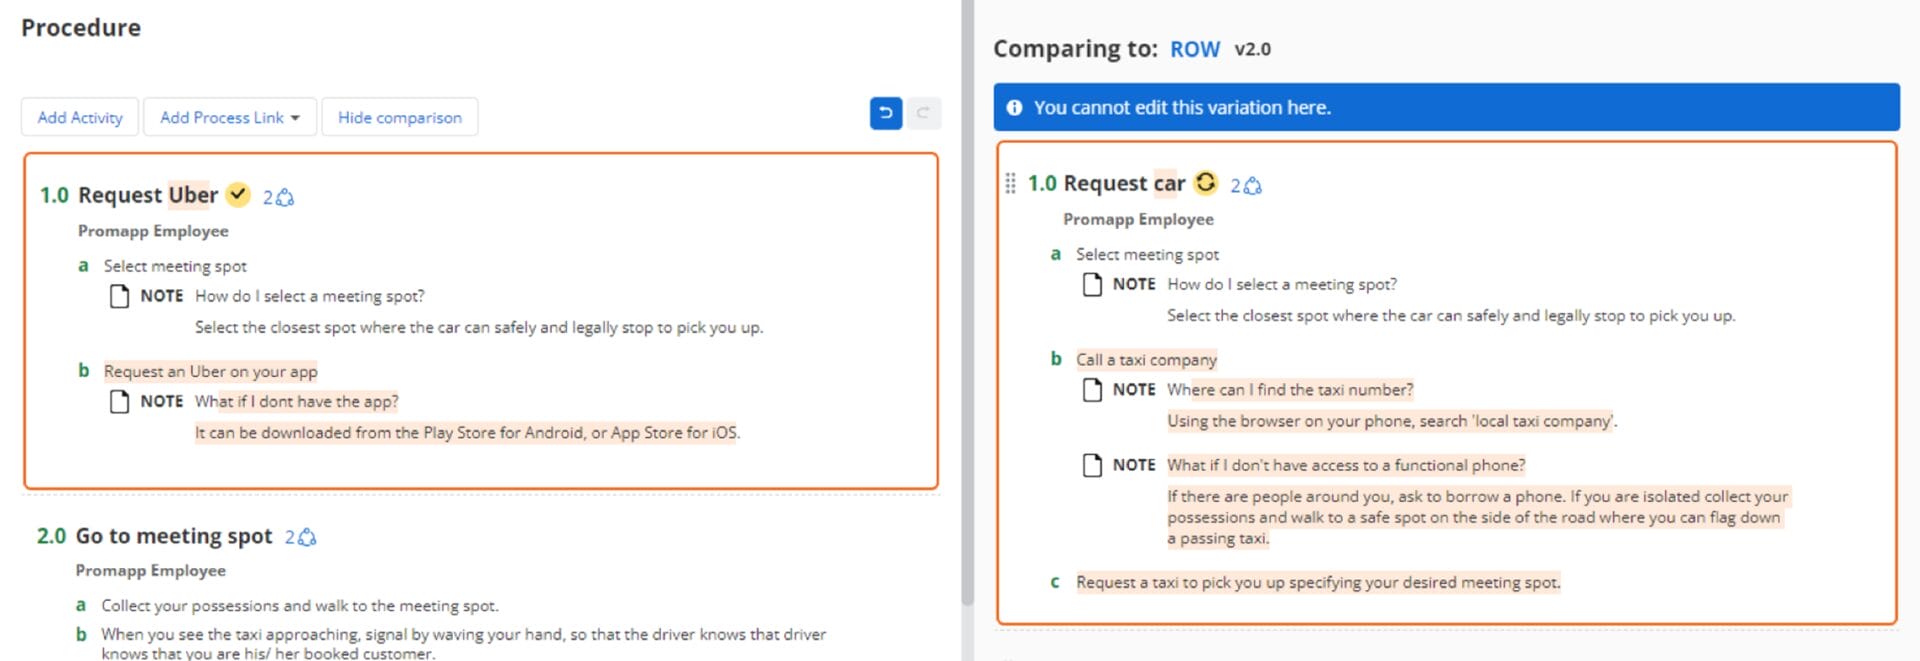The image size is (1920, 661).
Task: Expand the Add Process Link dropdown
Action: pos(230,117)
